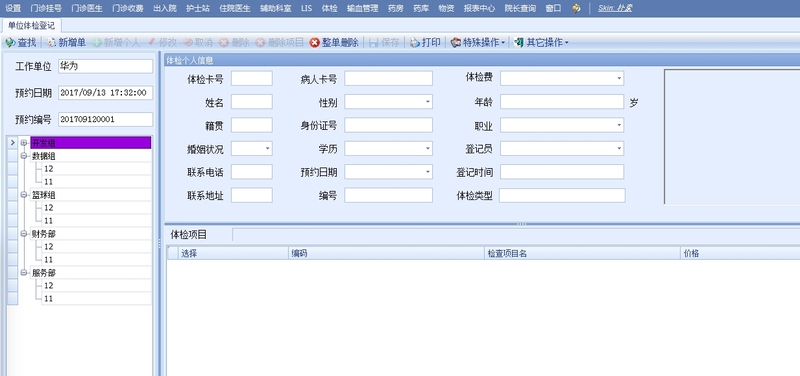Screen dimensions: 800x376
Task: Open the 体检费 combo box
Action: point(619,79)
